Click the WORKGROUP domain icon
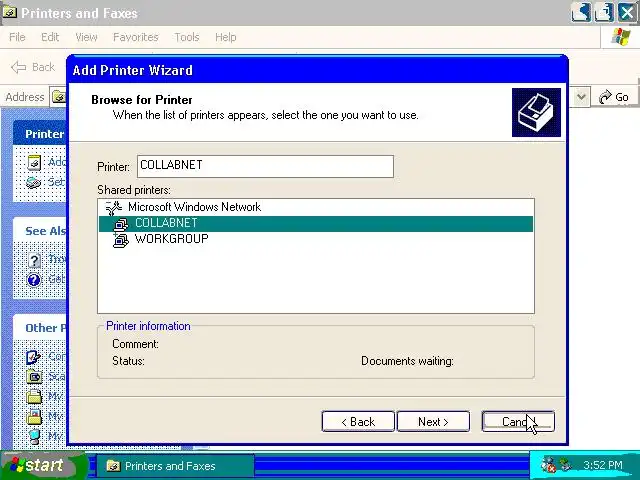 click(x=121, y=240)
